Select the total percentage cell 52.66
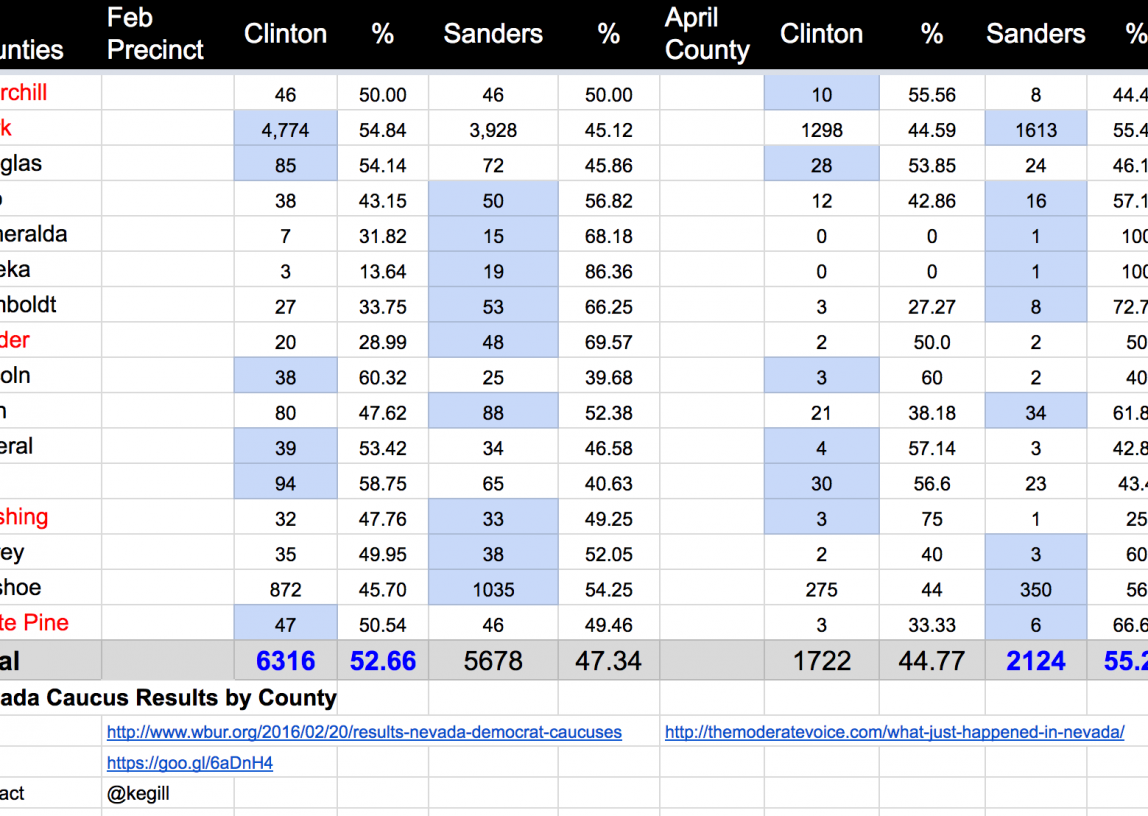Viewport: 1148px width, 816px height. pyautogui.click(x=382, y=661)
